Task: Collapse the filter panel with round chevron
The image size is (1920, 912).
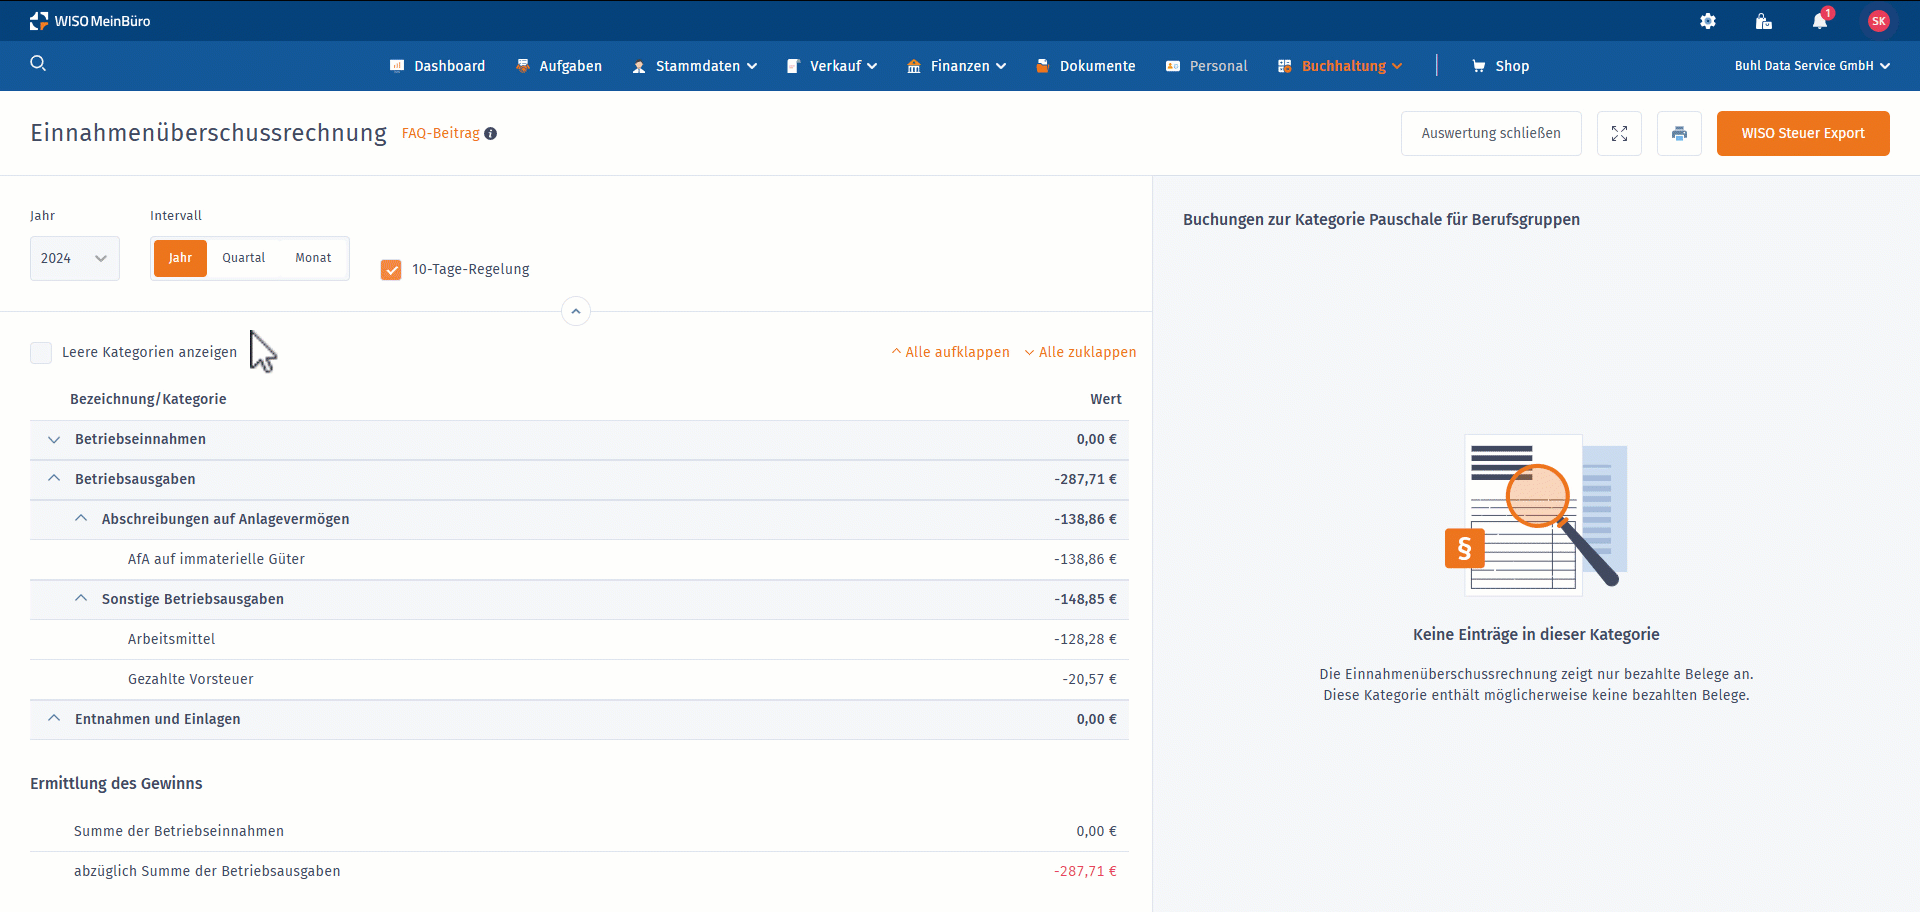Action: 576,311
